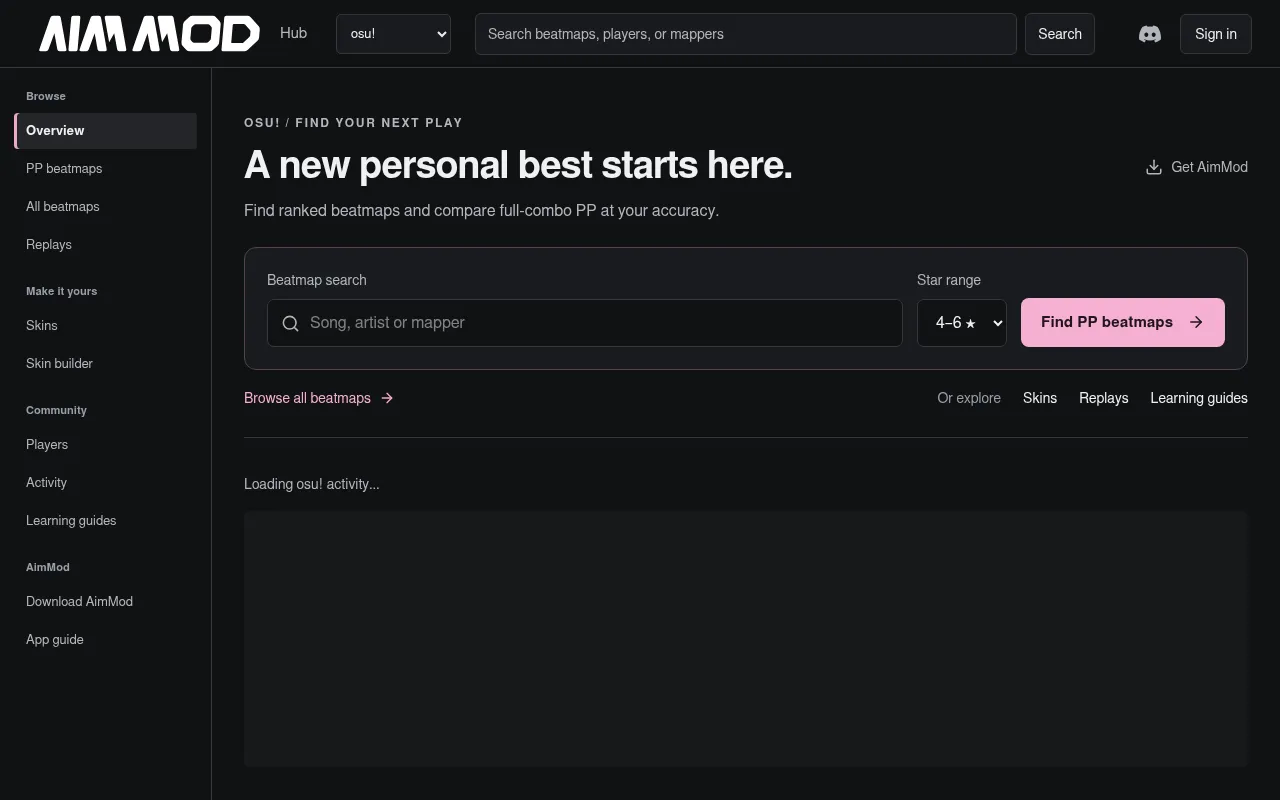Open the Discord icon link

tap(1150, 34)
